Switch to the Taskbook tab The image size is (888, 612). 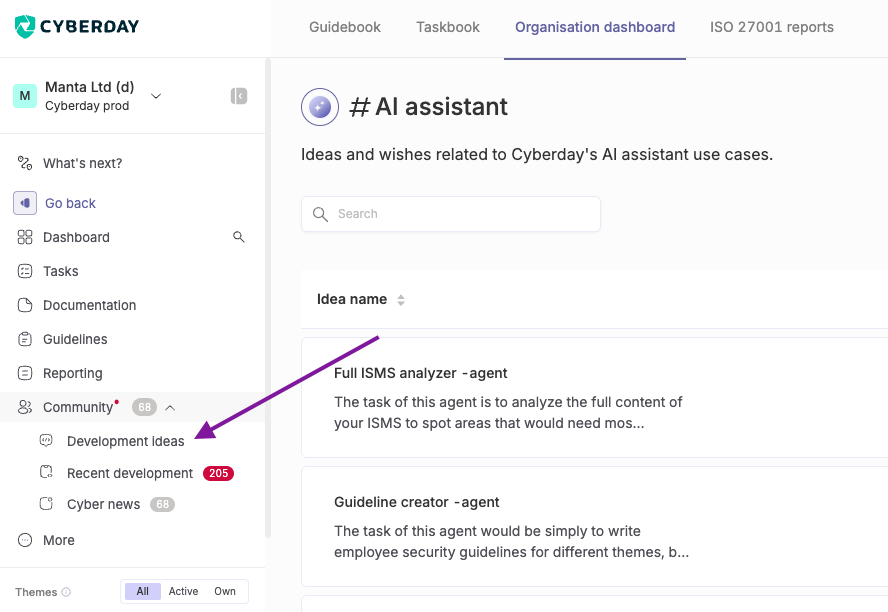point(447,27)
